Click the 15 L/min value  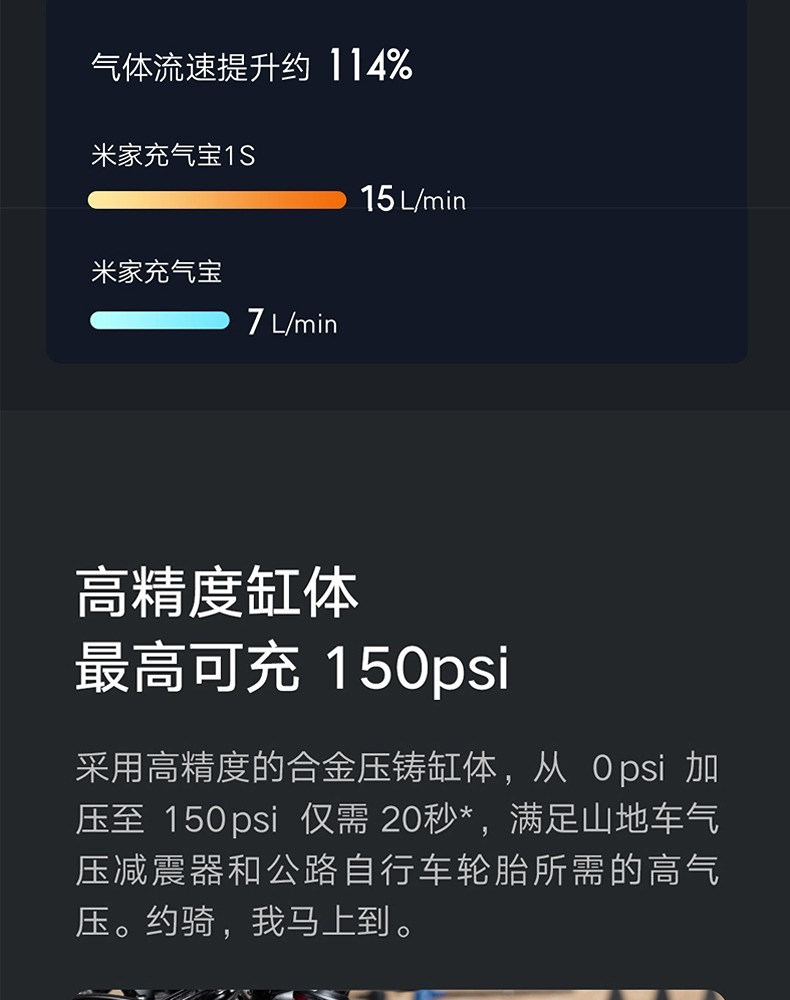(413, 200)
